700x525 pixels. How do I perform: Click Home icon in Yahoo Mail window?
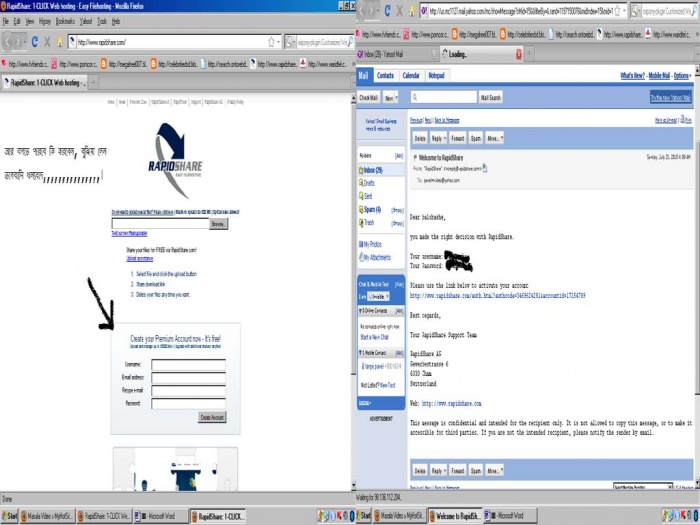pos(412,11)
